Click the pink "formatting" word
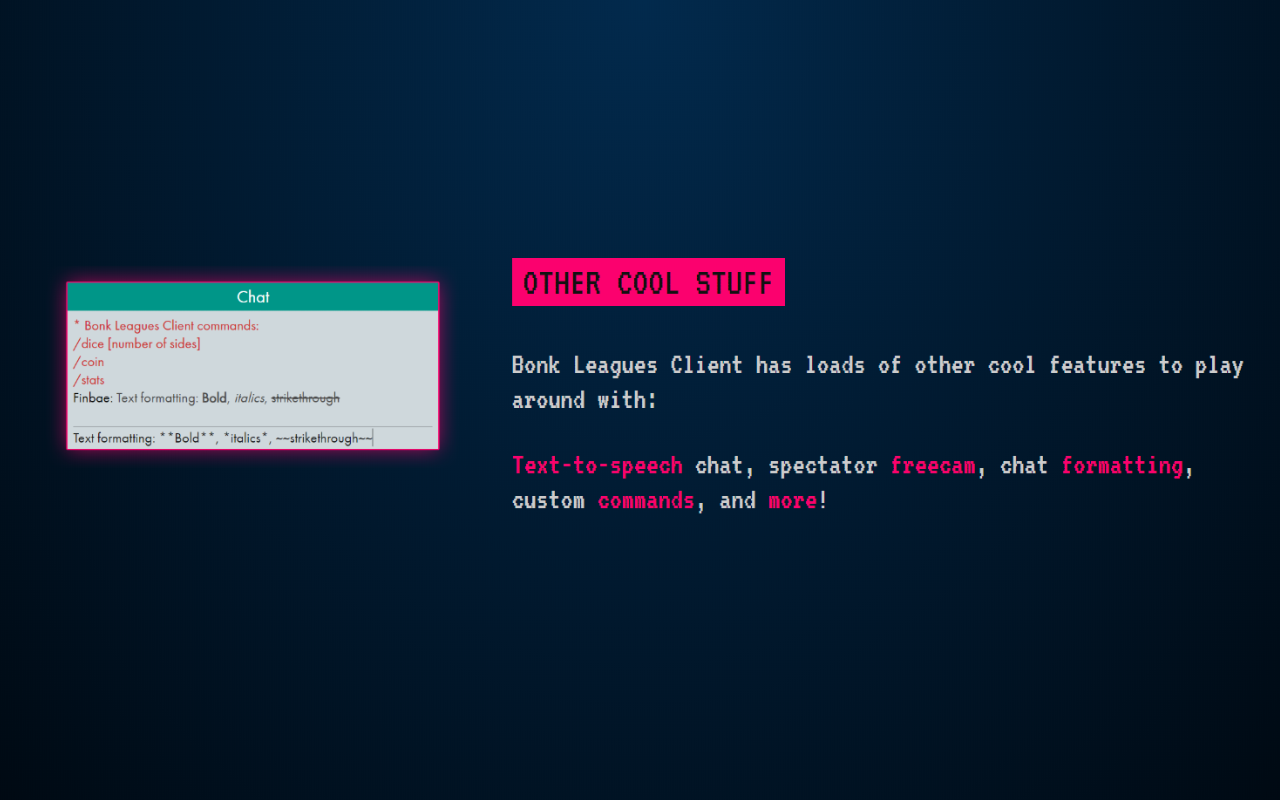Viewport: 1280px width, 800px height. pyautogui.click(x=1122, y=465)
